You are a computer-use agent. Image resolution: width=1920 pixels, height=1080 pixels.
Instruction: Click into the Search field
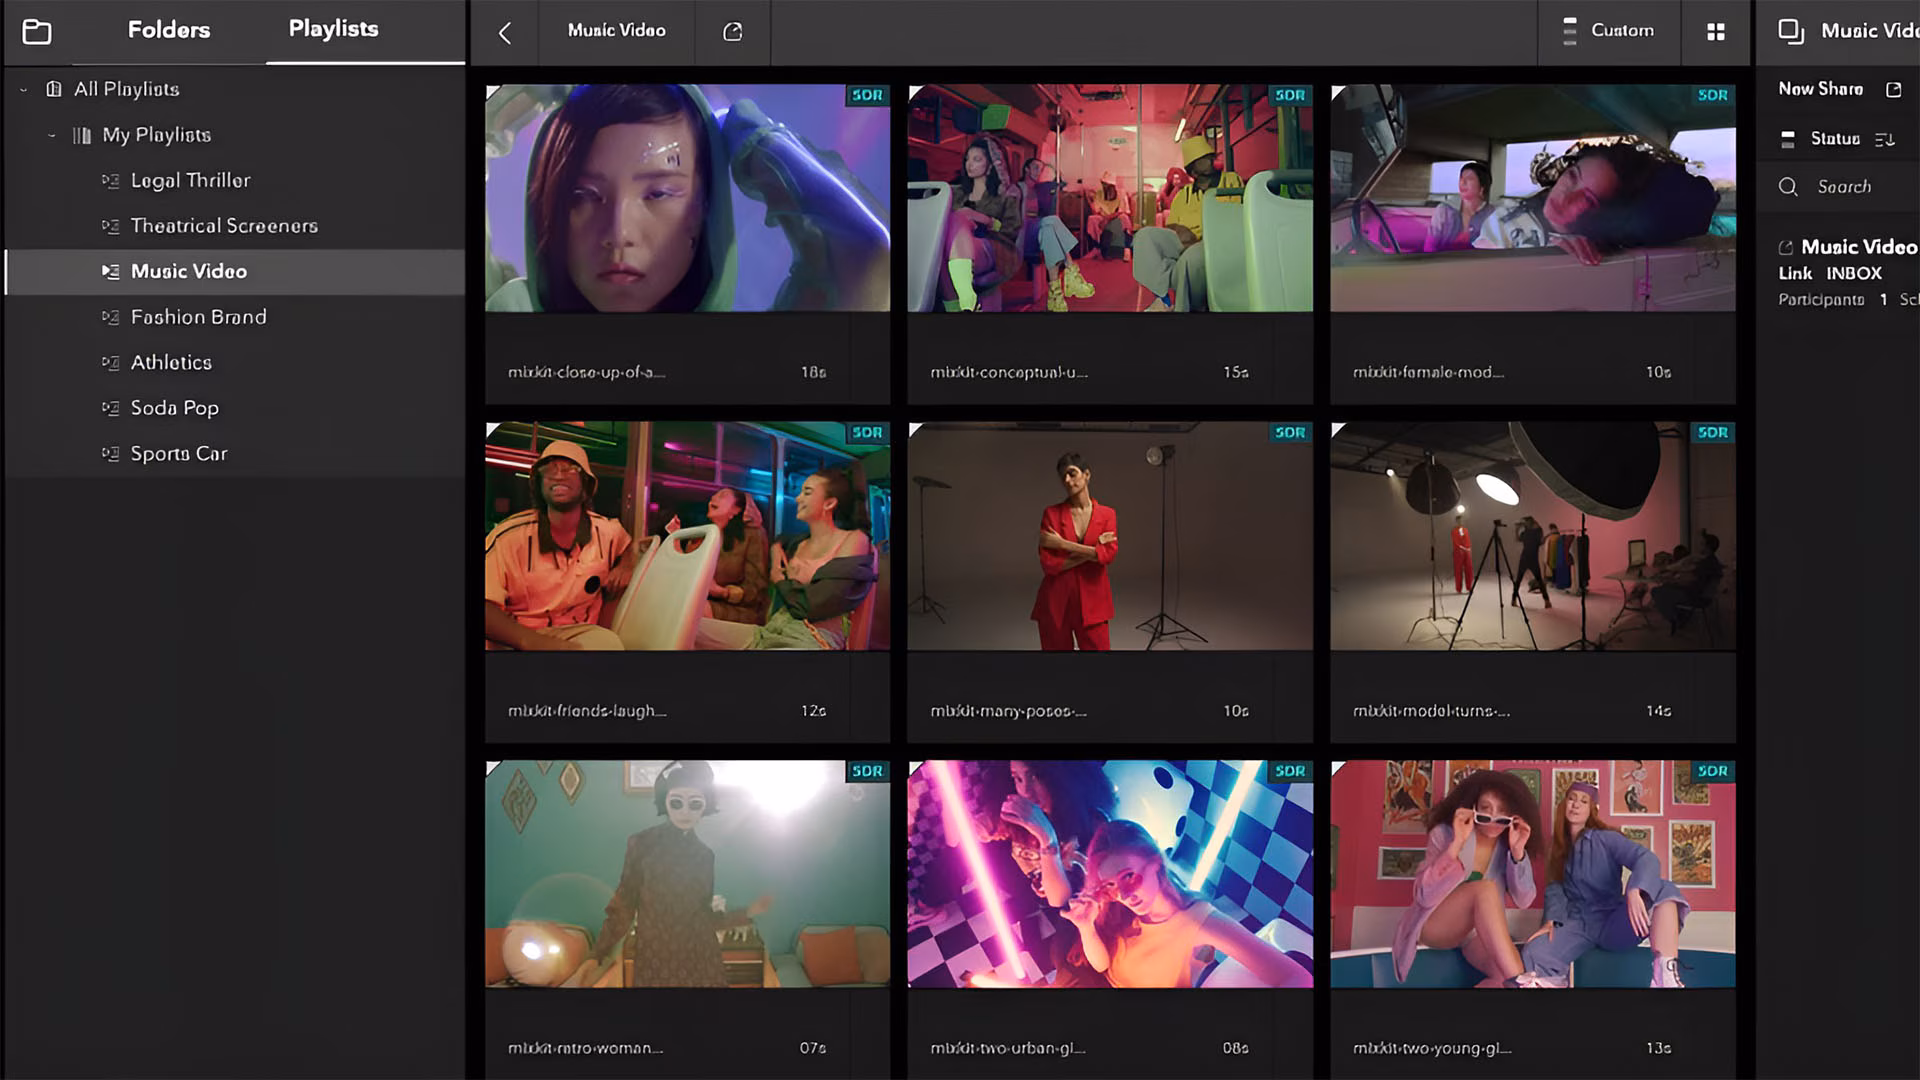[x=1845, y=187]
